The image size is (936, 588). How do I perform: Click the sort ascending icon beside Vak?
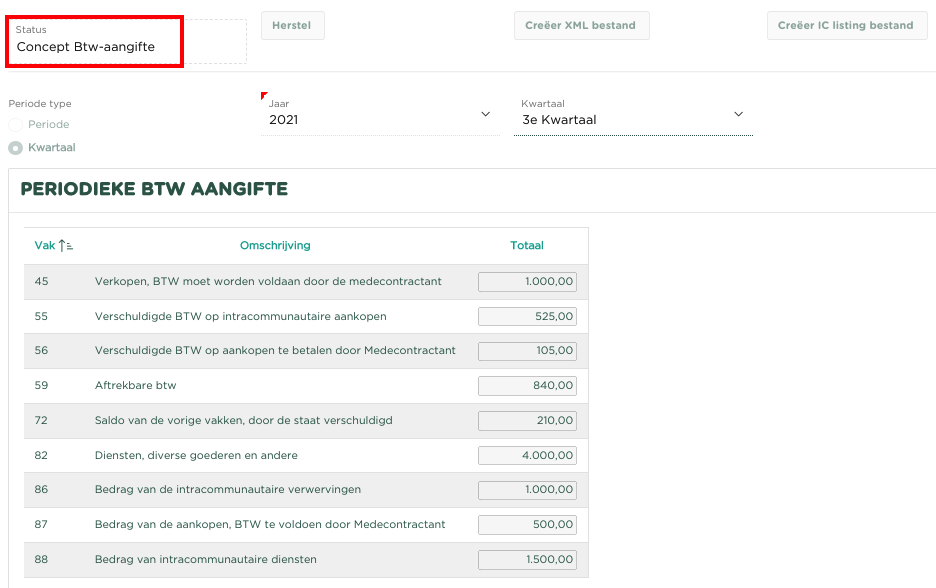[66, 245]
